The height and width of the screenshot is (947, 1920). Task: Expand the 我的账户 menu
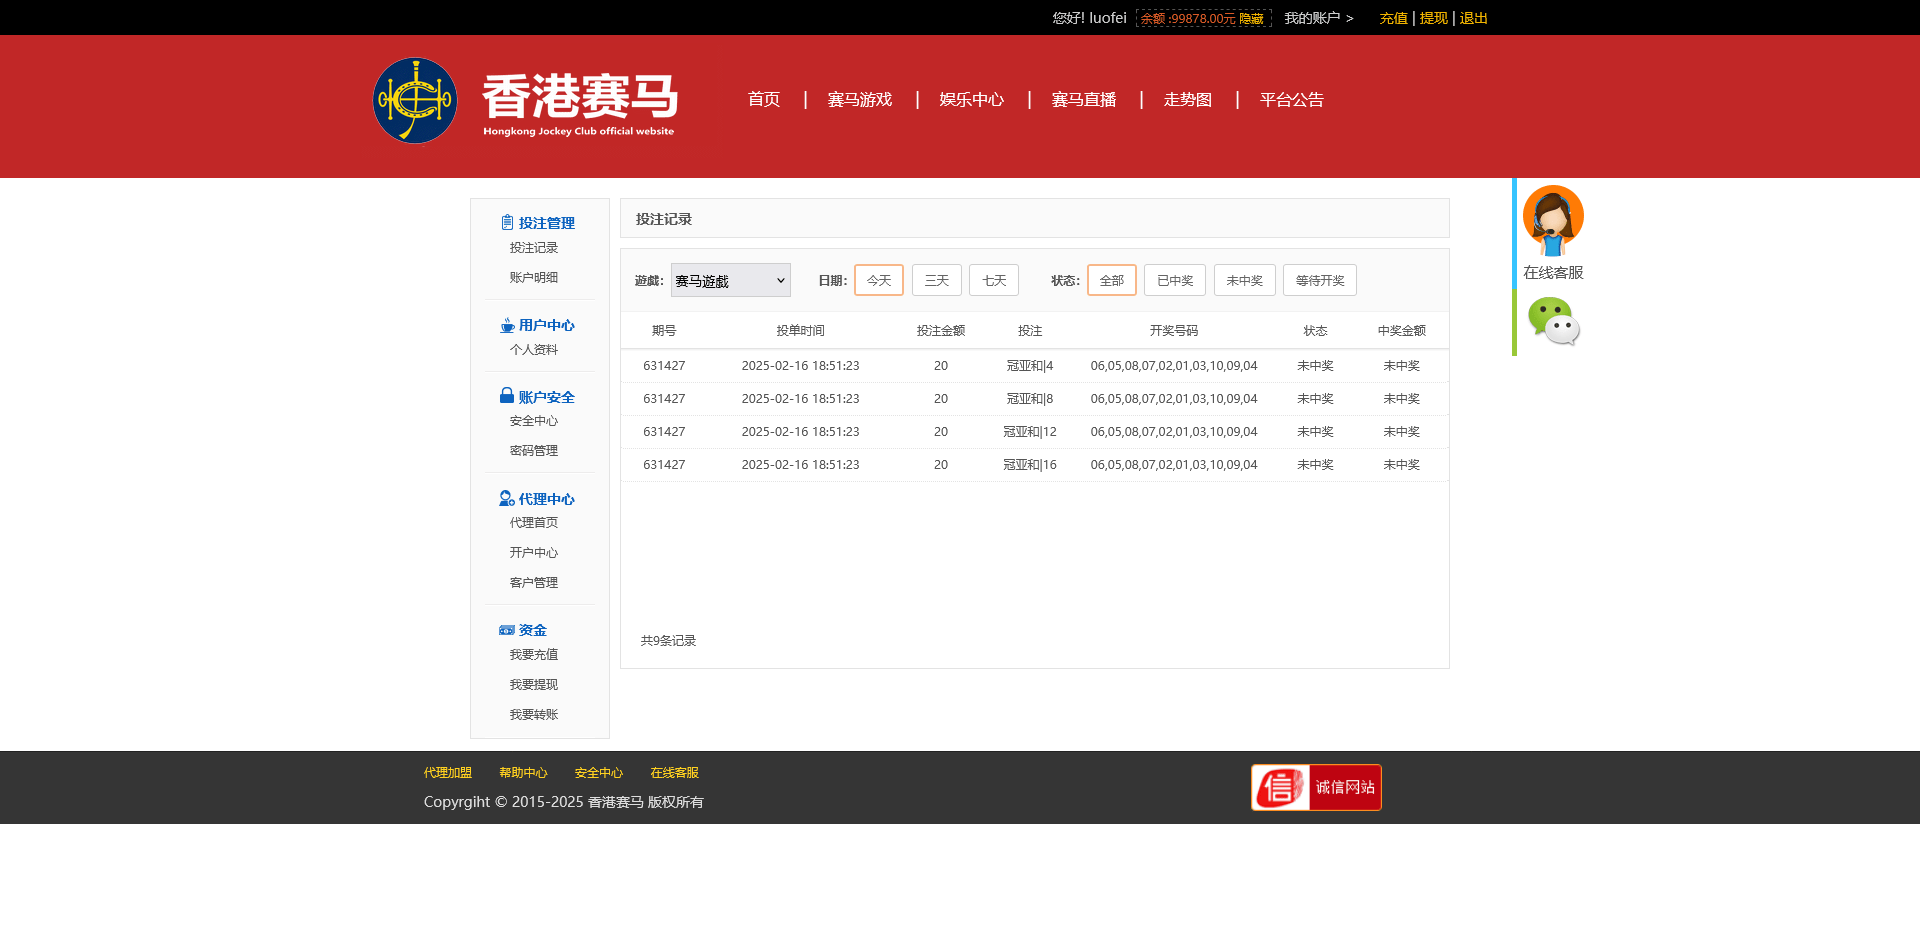tap(1318, 18)
